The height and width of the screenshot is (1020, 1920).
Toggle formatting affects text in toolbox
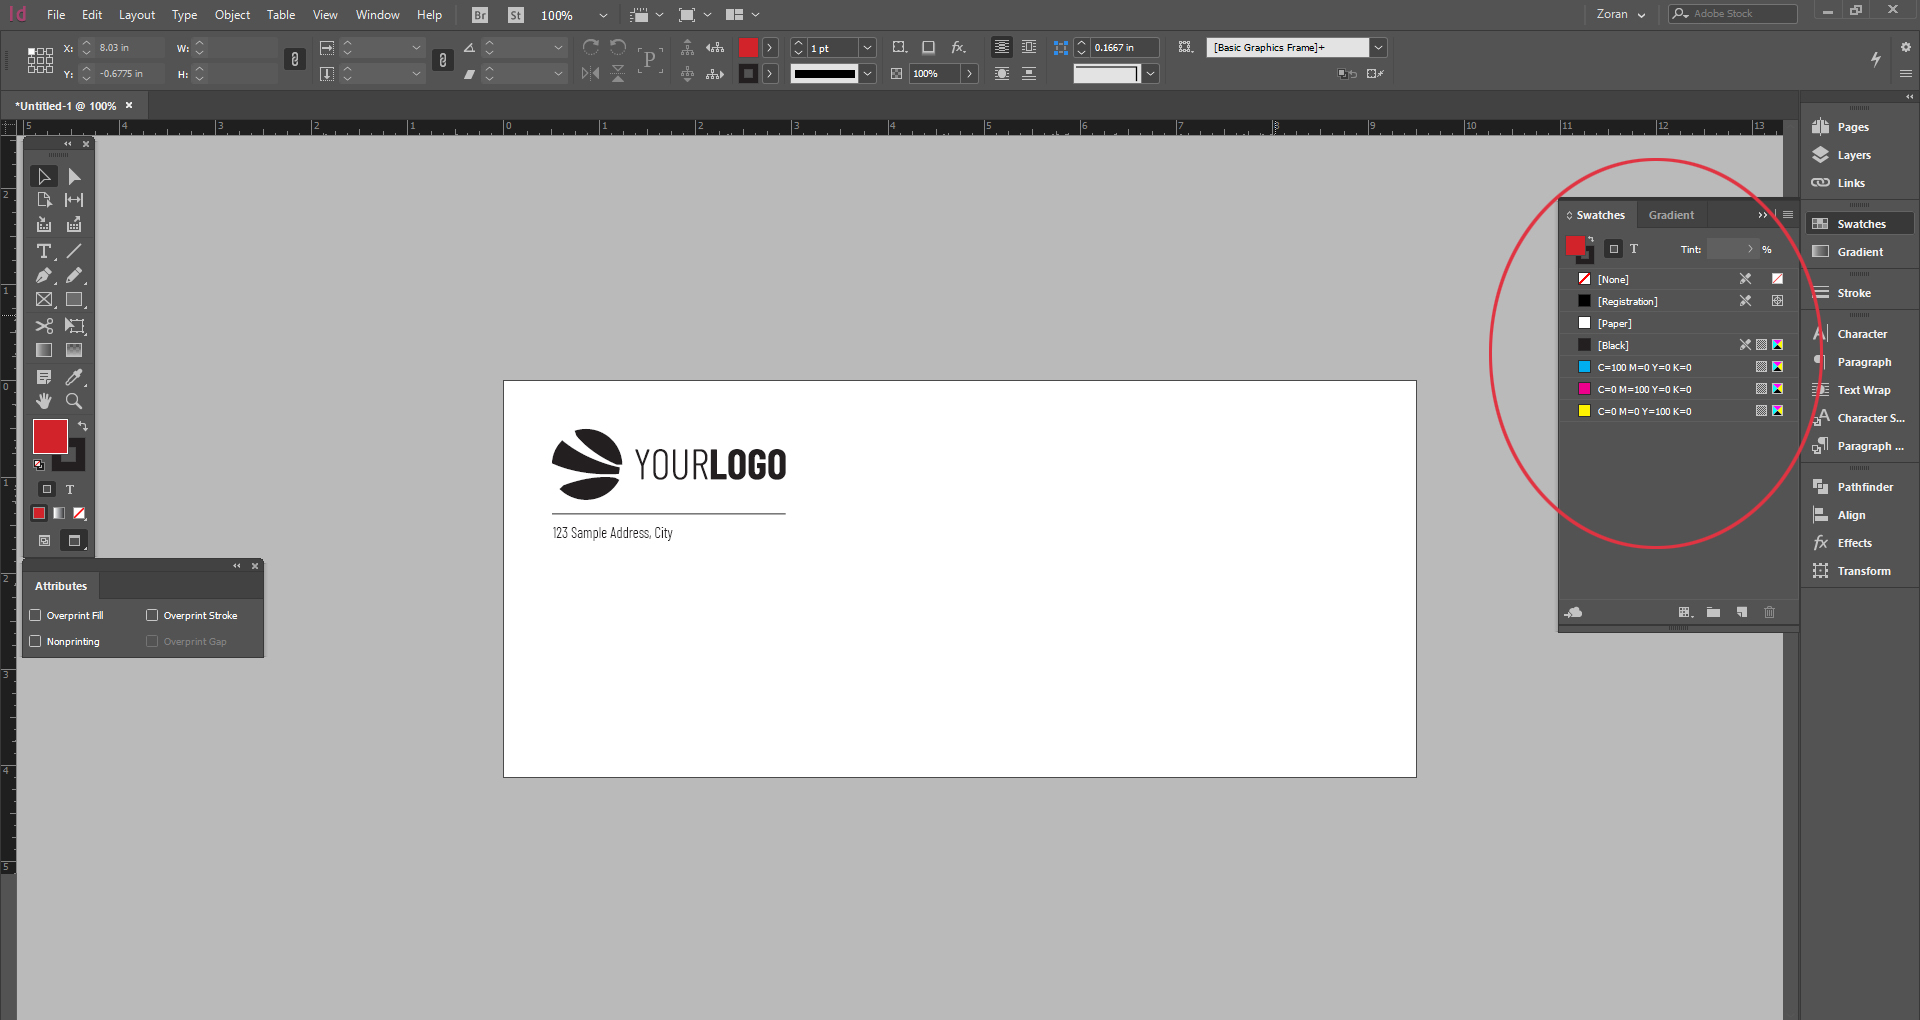point(70,489)
